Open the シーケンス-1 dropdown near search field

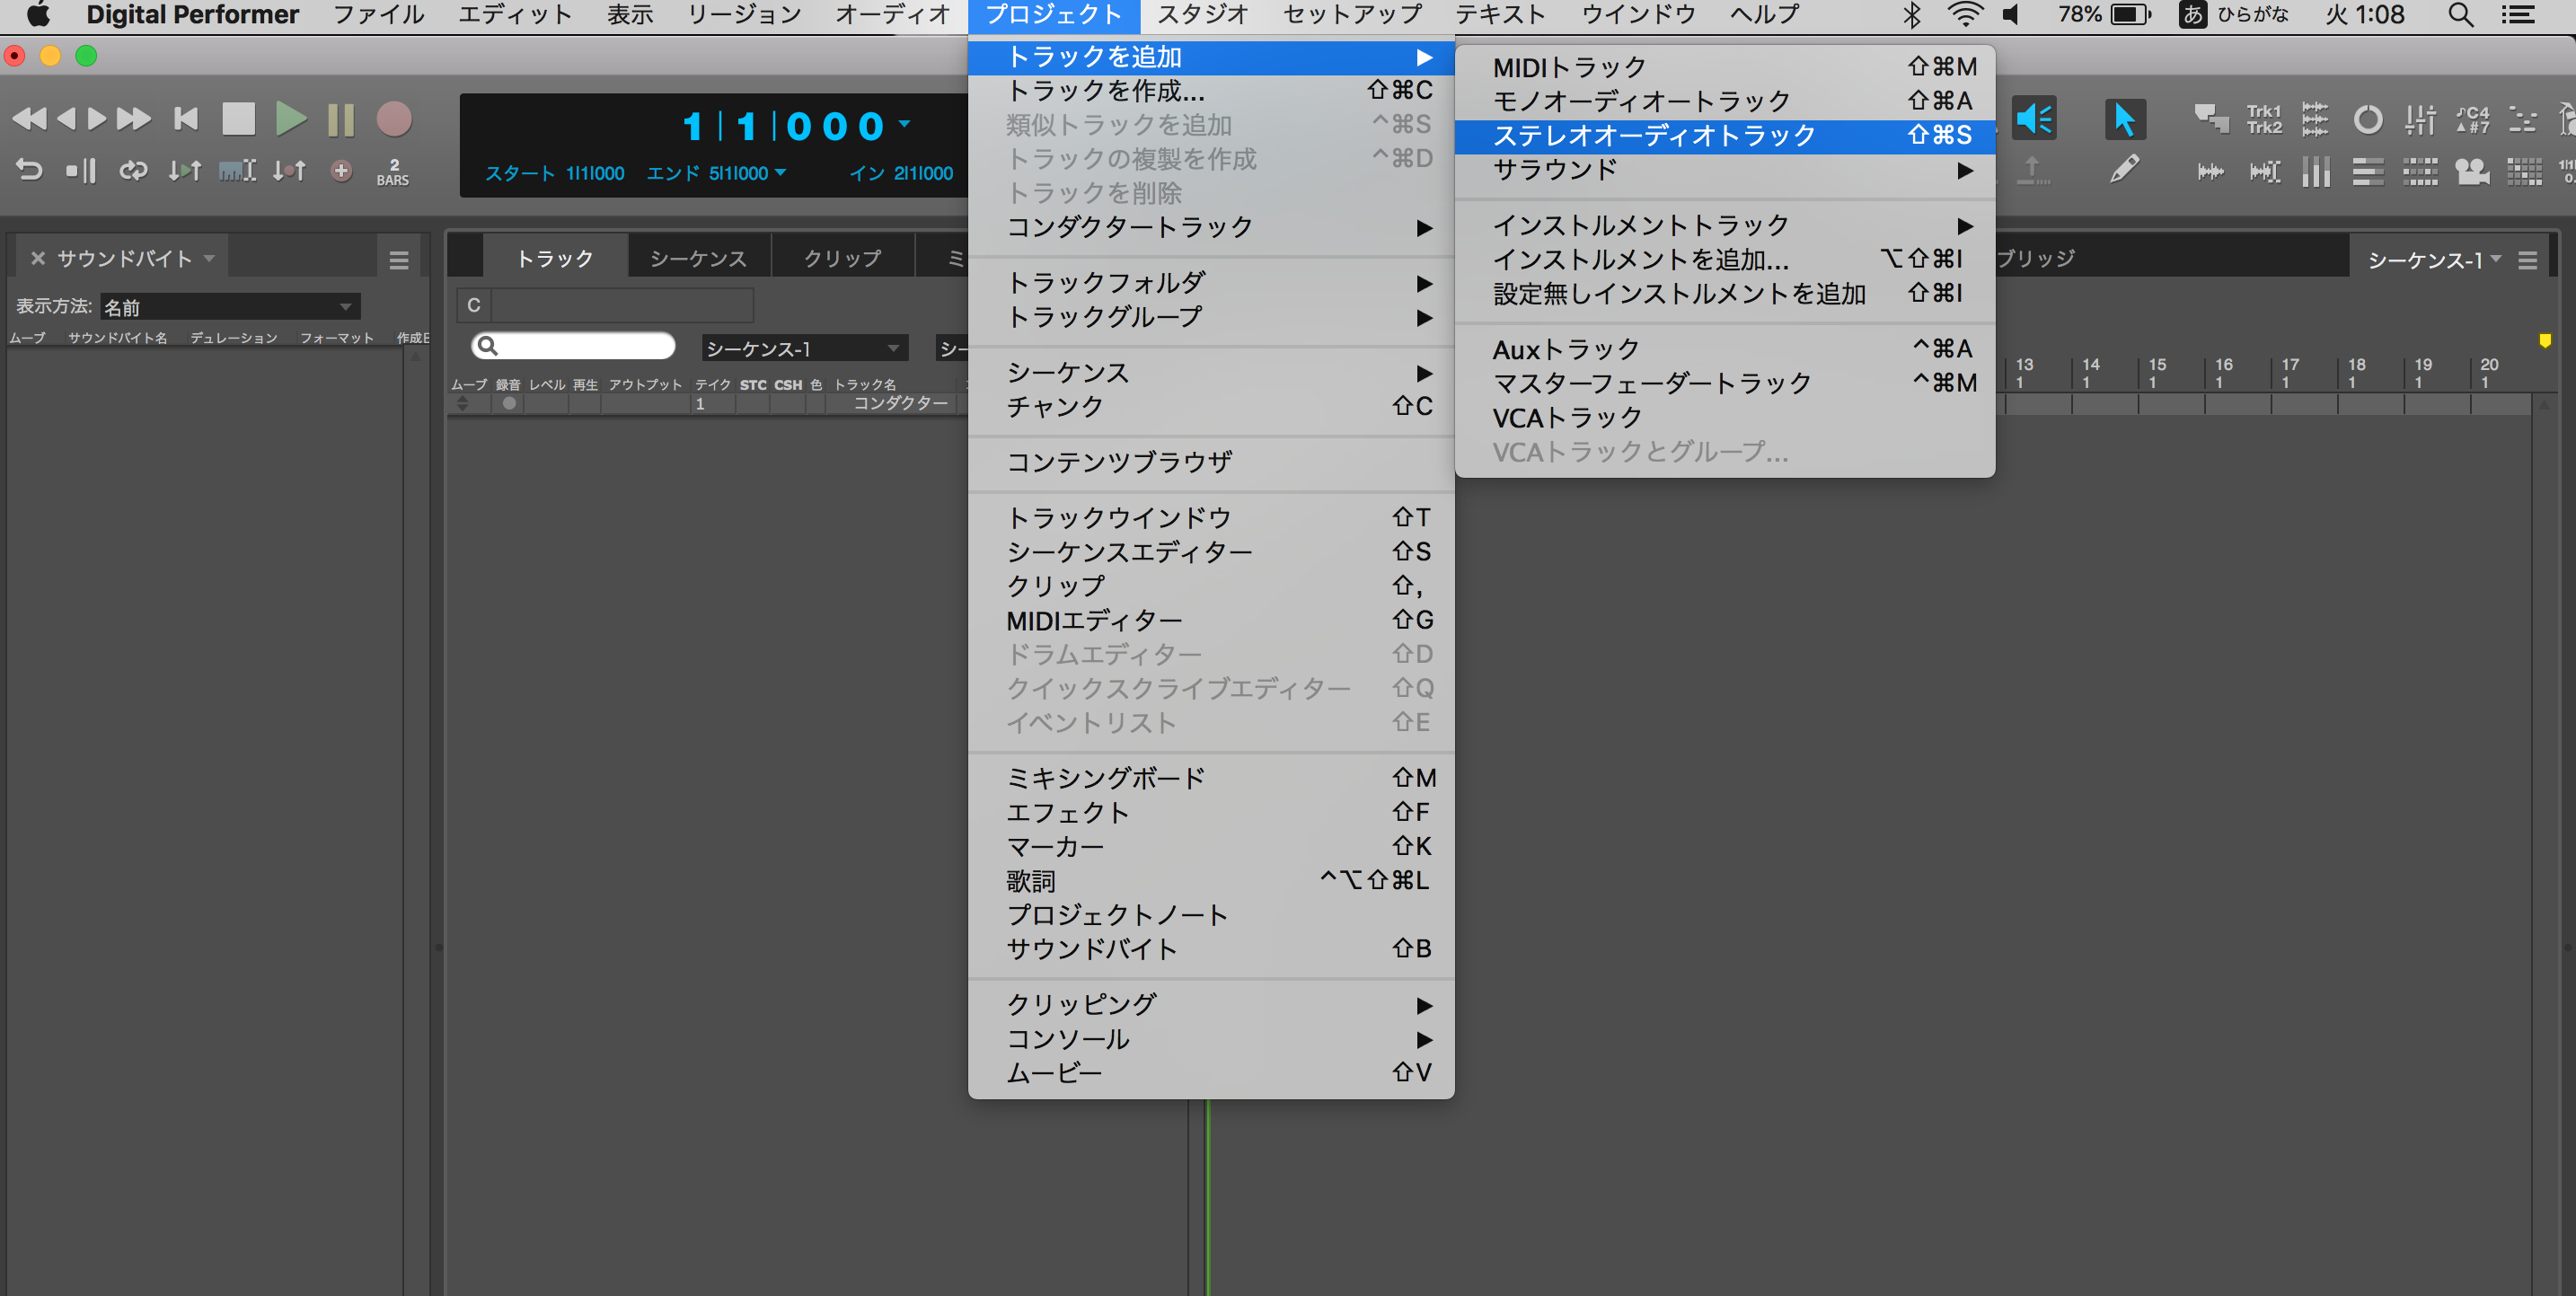point(803,348)
